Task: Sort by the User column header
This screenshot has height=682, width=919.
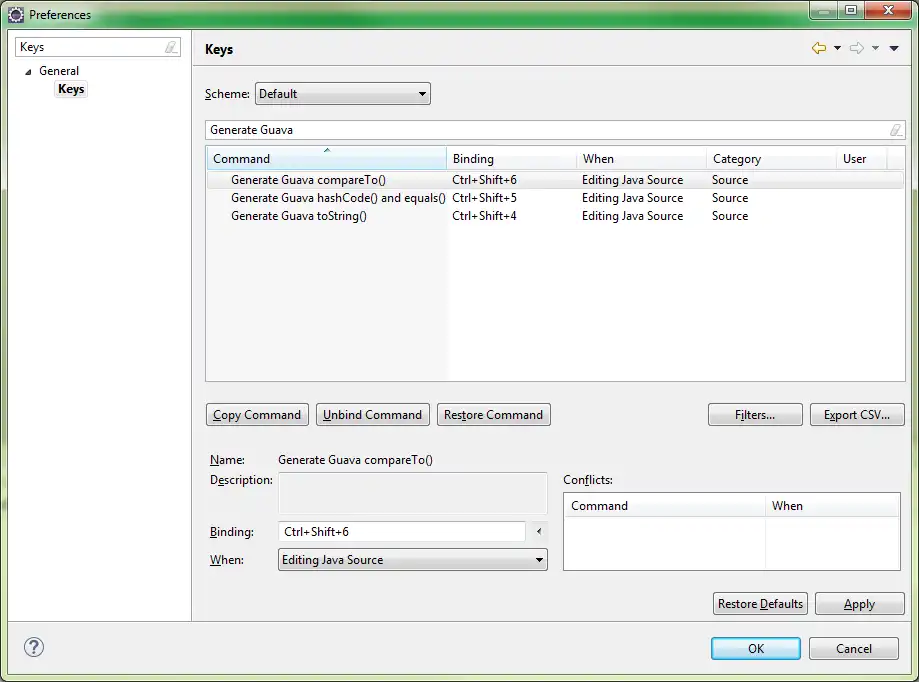Action: tap(862, 159)
